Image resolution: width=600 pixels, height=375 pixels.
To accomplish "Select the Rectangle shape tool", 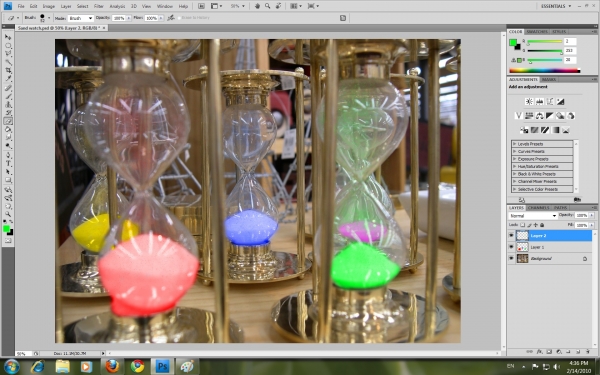I will click(8, 180).
